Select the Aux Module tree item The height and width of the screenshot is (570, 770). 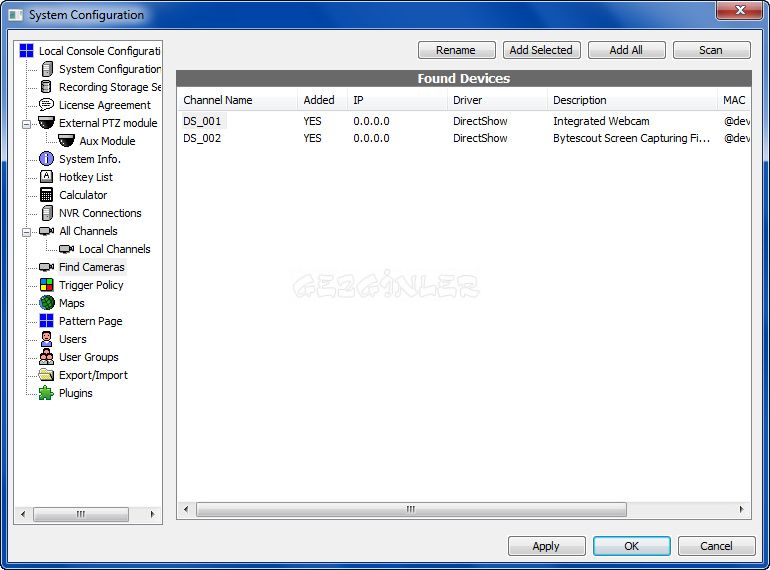point(107,141)
